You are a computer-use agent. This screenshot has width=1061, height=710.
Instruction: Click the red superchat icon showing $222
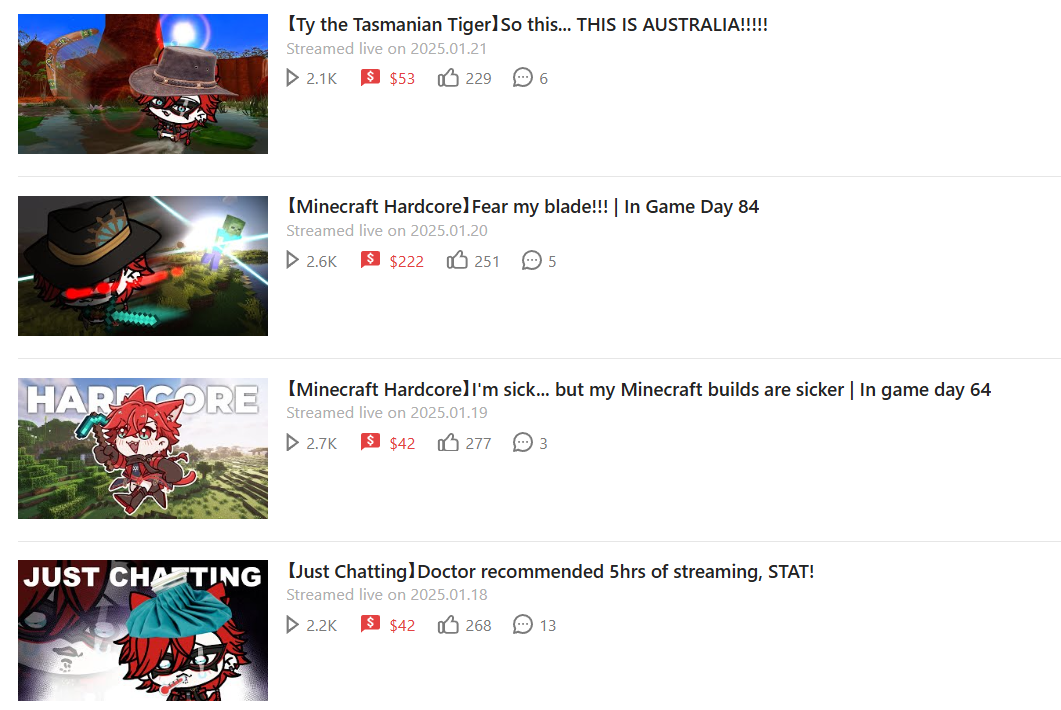coord(370,259)
